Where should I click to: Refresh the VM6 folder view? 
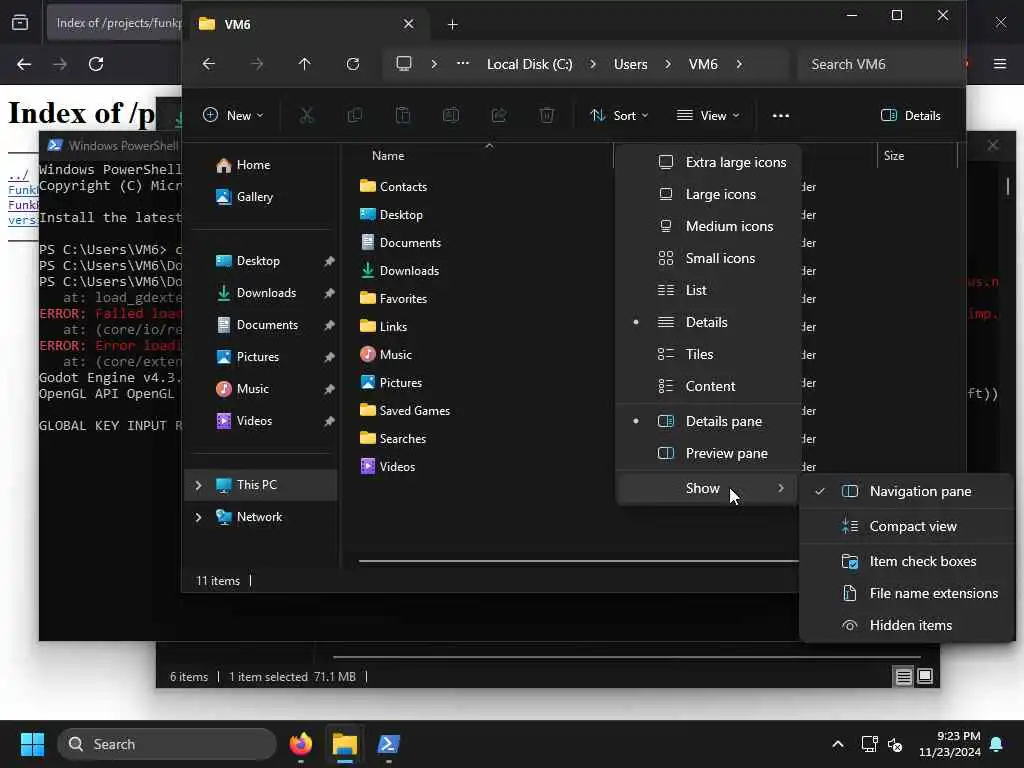353,64
